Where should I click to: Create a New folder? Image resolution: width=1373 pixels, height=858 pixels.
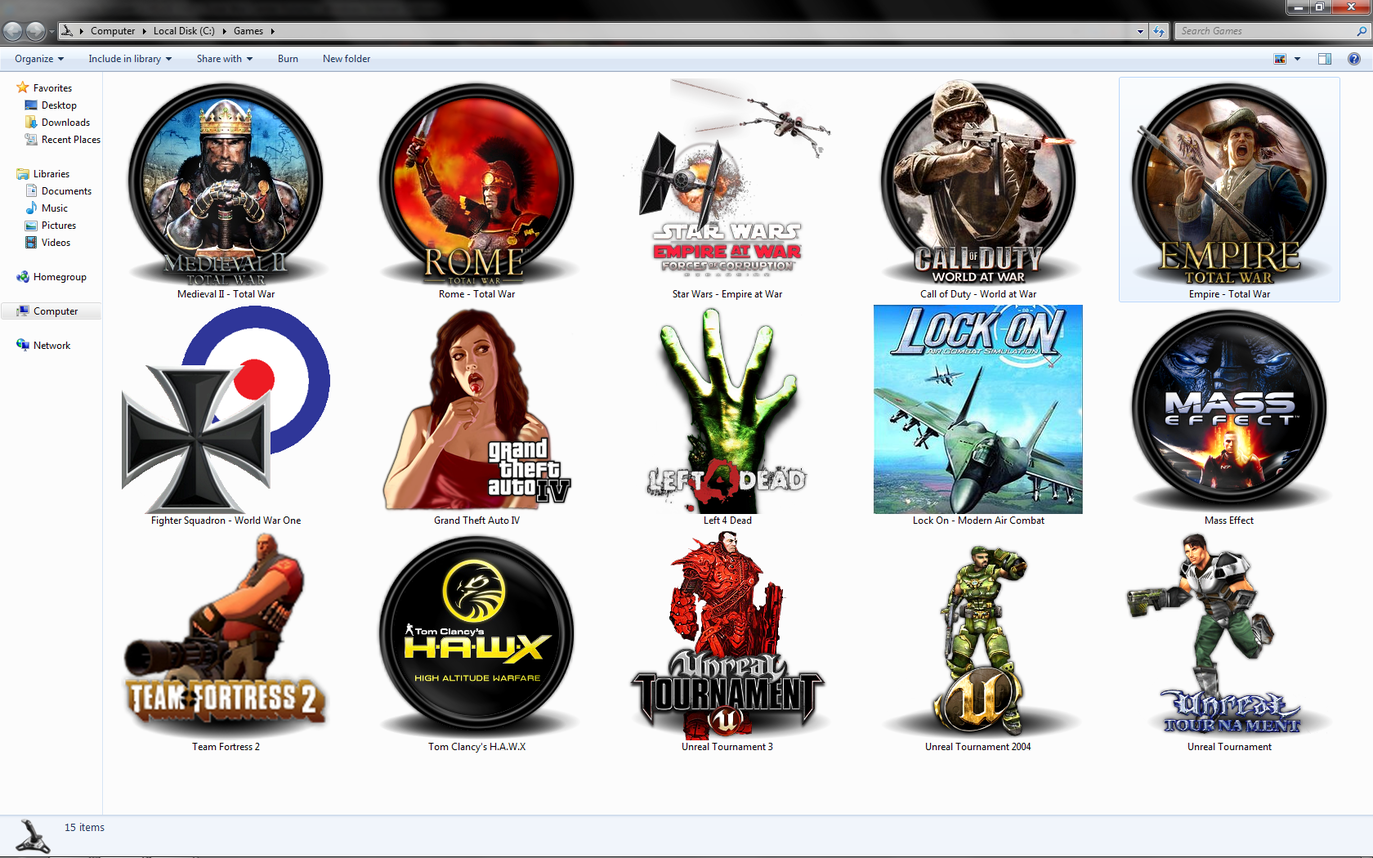(346, 59)
